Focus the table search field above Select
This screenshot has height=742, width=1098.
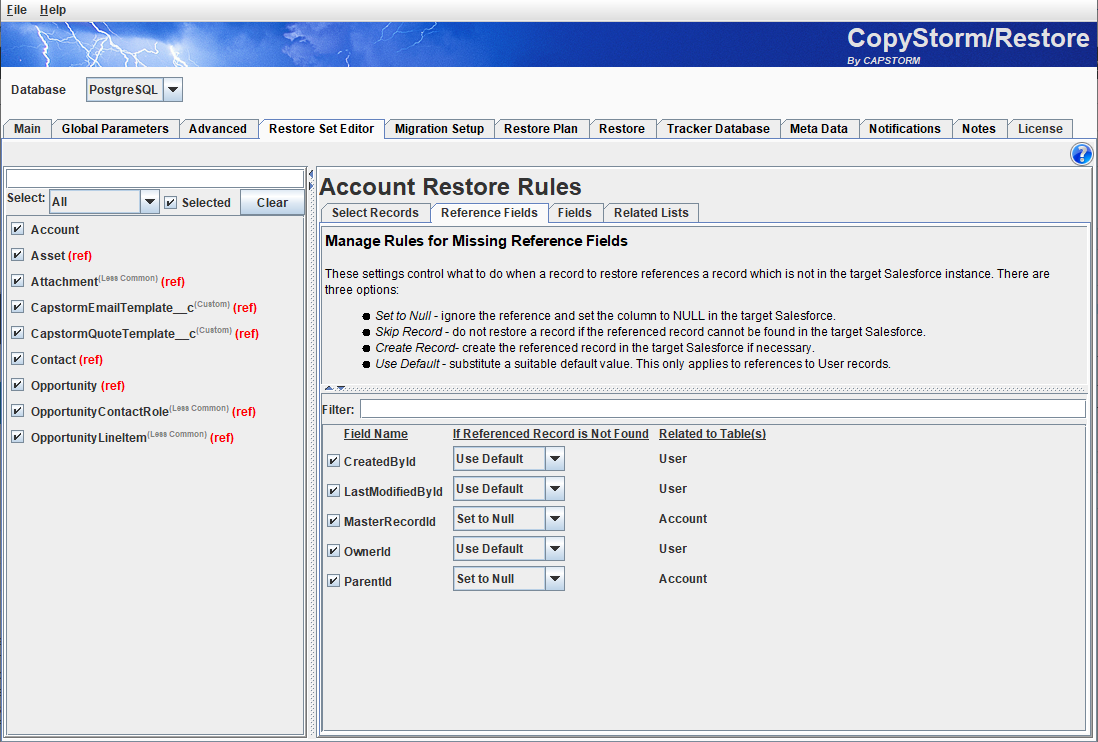click(x=155, y=178)
